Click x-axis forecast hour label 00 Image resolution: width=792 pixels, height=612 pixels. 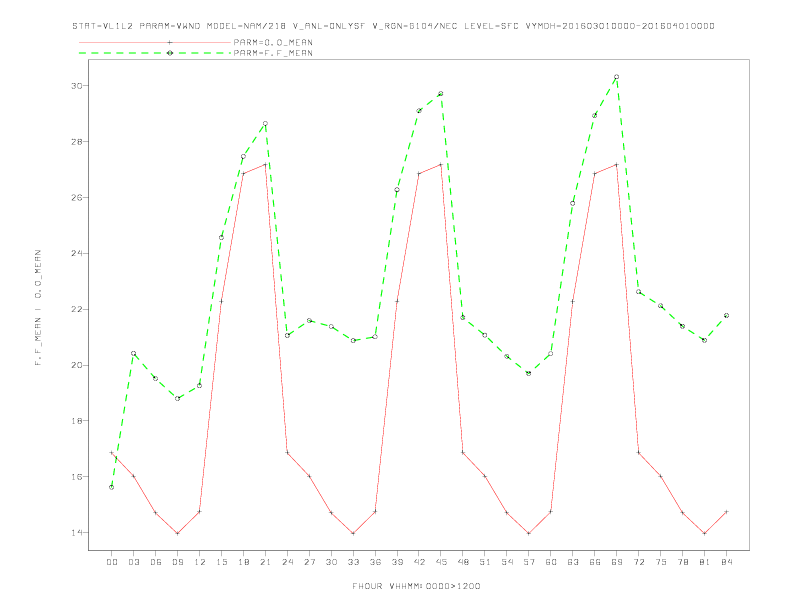click(x=112, y=562)
